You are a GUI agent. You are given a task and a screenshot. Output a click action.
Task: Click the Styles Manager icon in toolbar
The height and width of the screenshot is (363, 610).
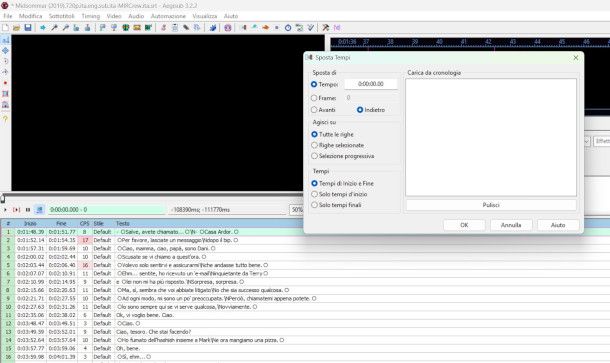coord(164,28)
